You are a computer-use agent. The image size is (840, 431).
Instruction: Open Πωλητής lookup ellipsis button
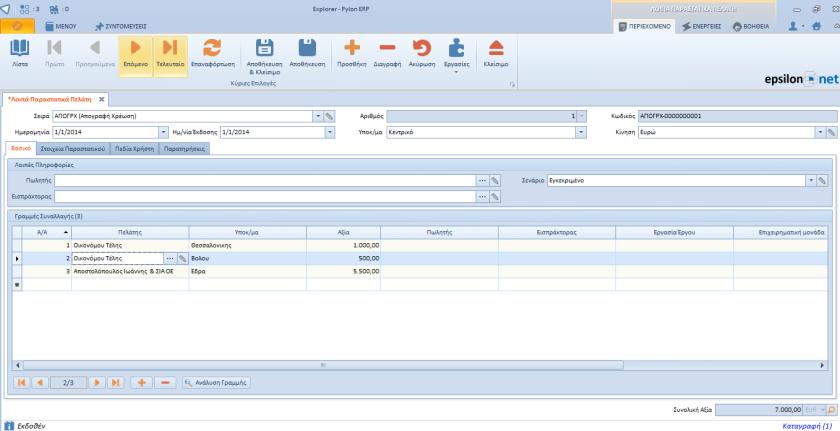[x=482, y=181]
